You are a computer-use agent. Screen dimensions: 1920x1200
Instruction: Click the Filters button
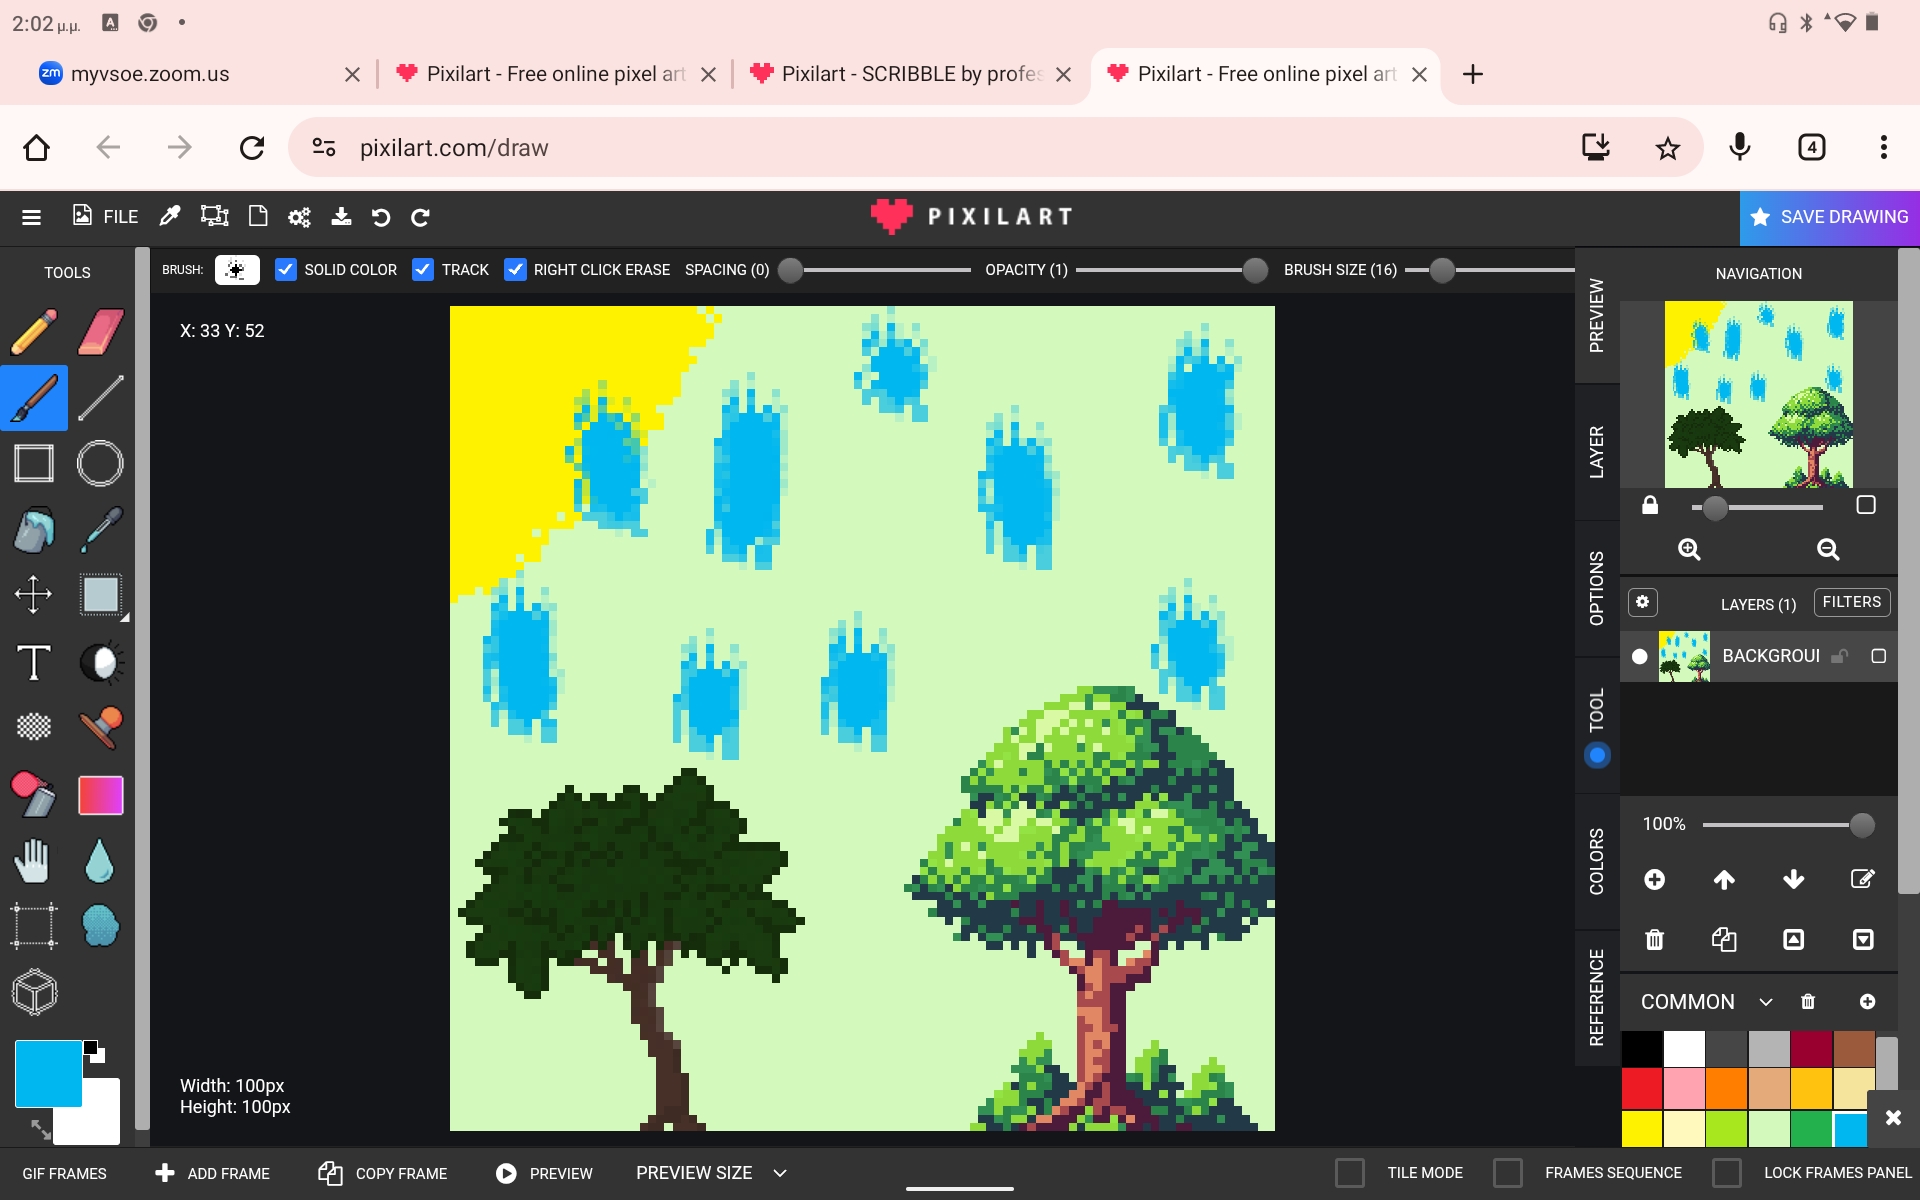coord(1851,602)
